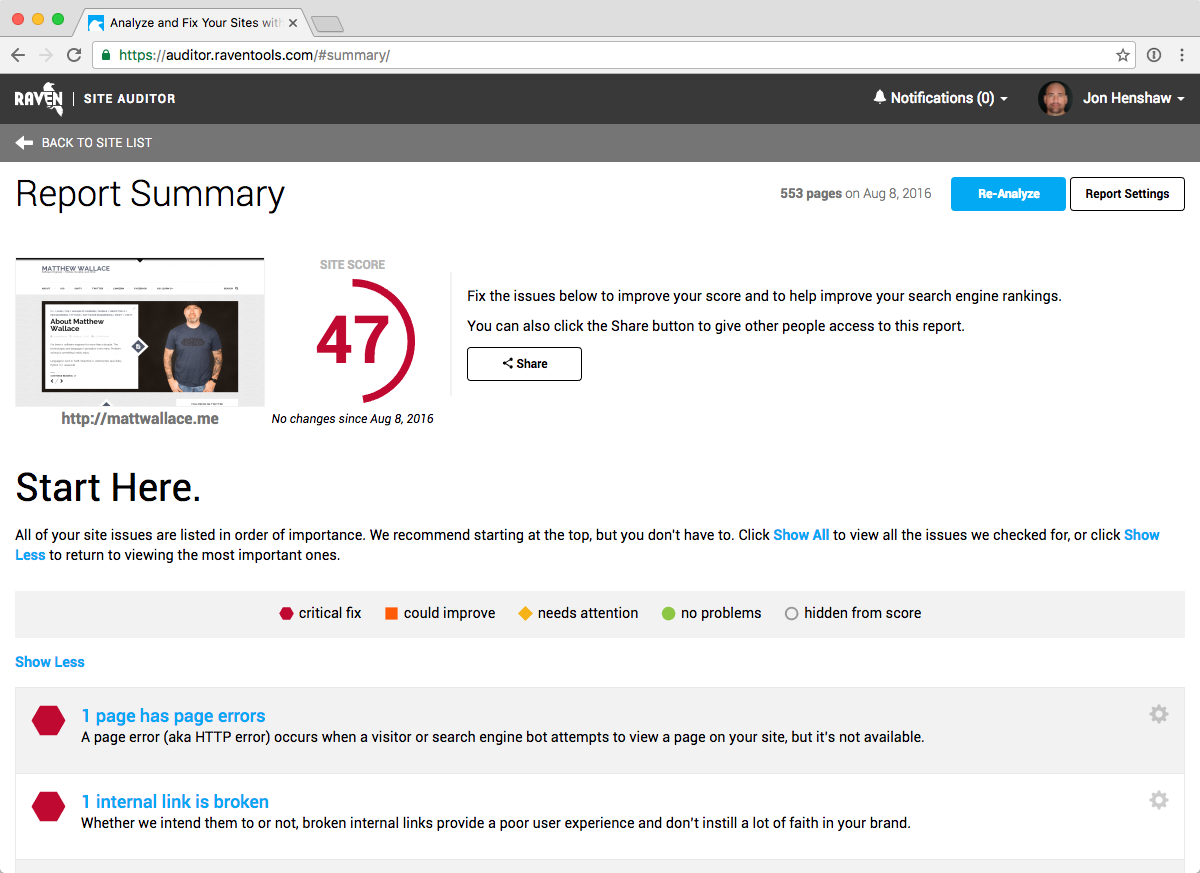This screenshot has height=873, width=1200.
Task: Click the address bar URL field
Action: 614,55
